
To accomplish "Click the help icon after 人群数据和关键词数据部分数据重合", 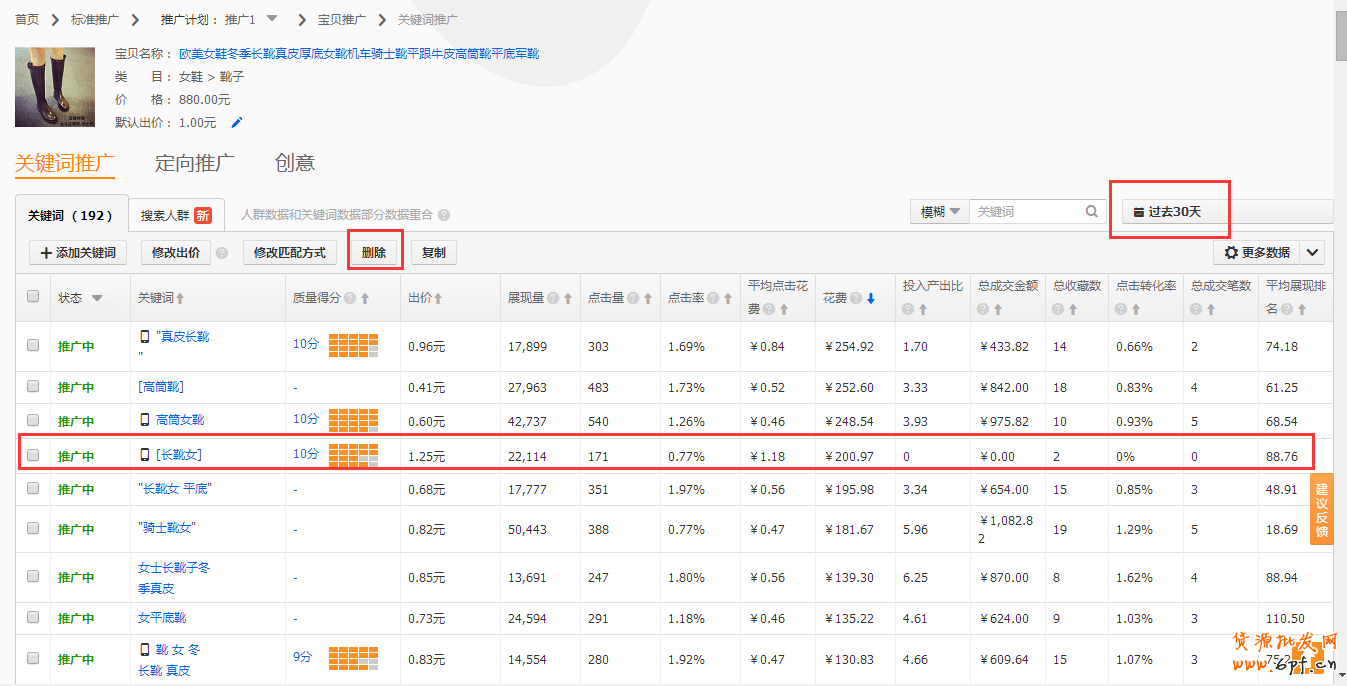I will click(x=444, y=215).
